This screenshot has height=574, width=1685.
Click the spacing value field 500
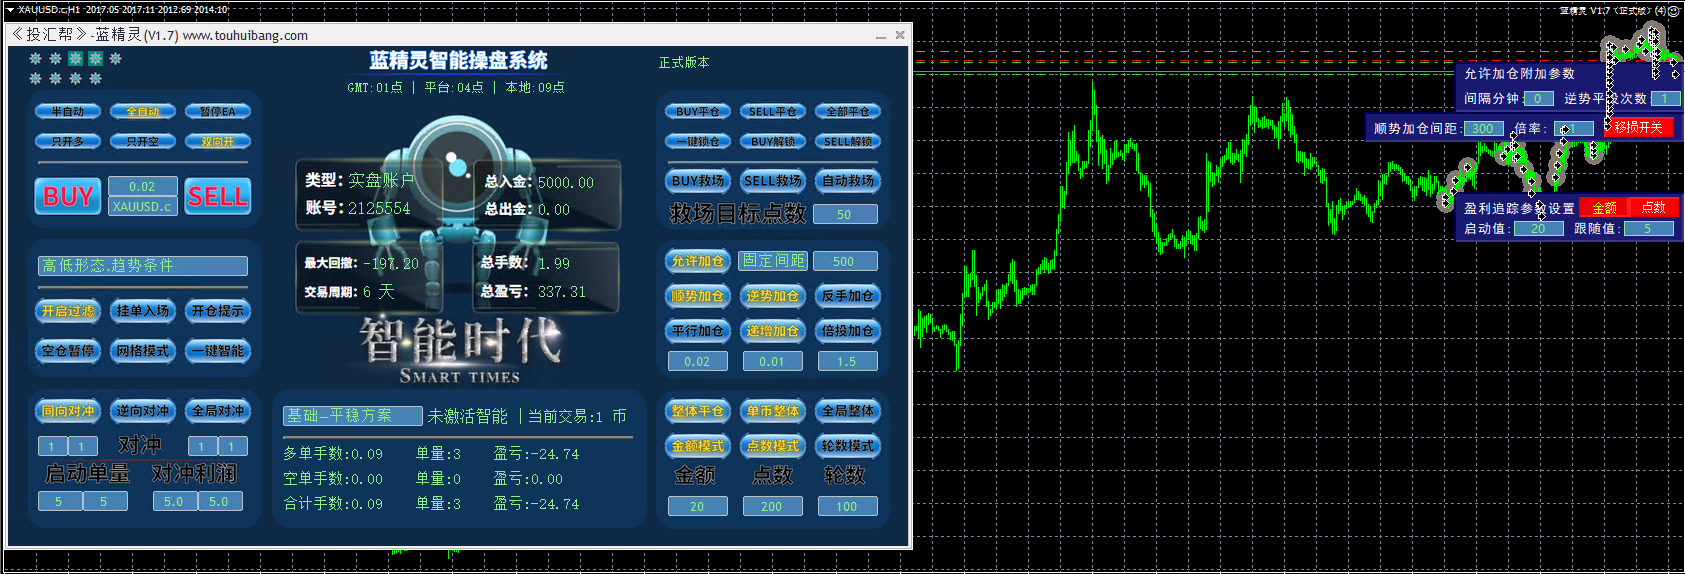click(845, 261)
